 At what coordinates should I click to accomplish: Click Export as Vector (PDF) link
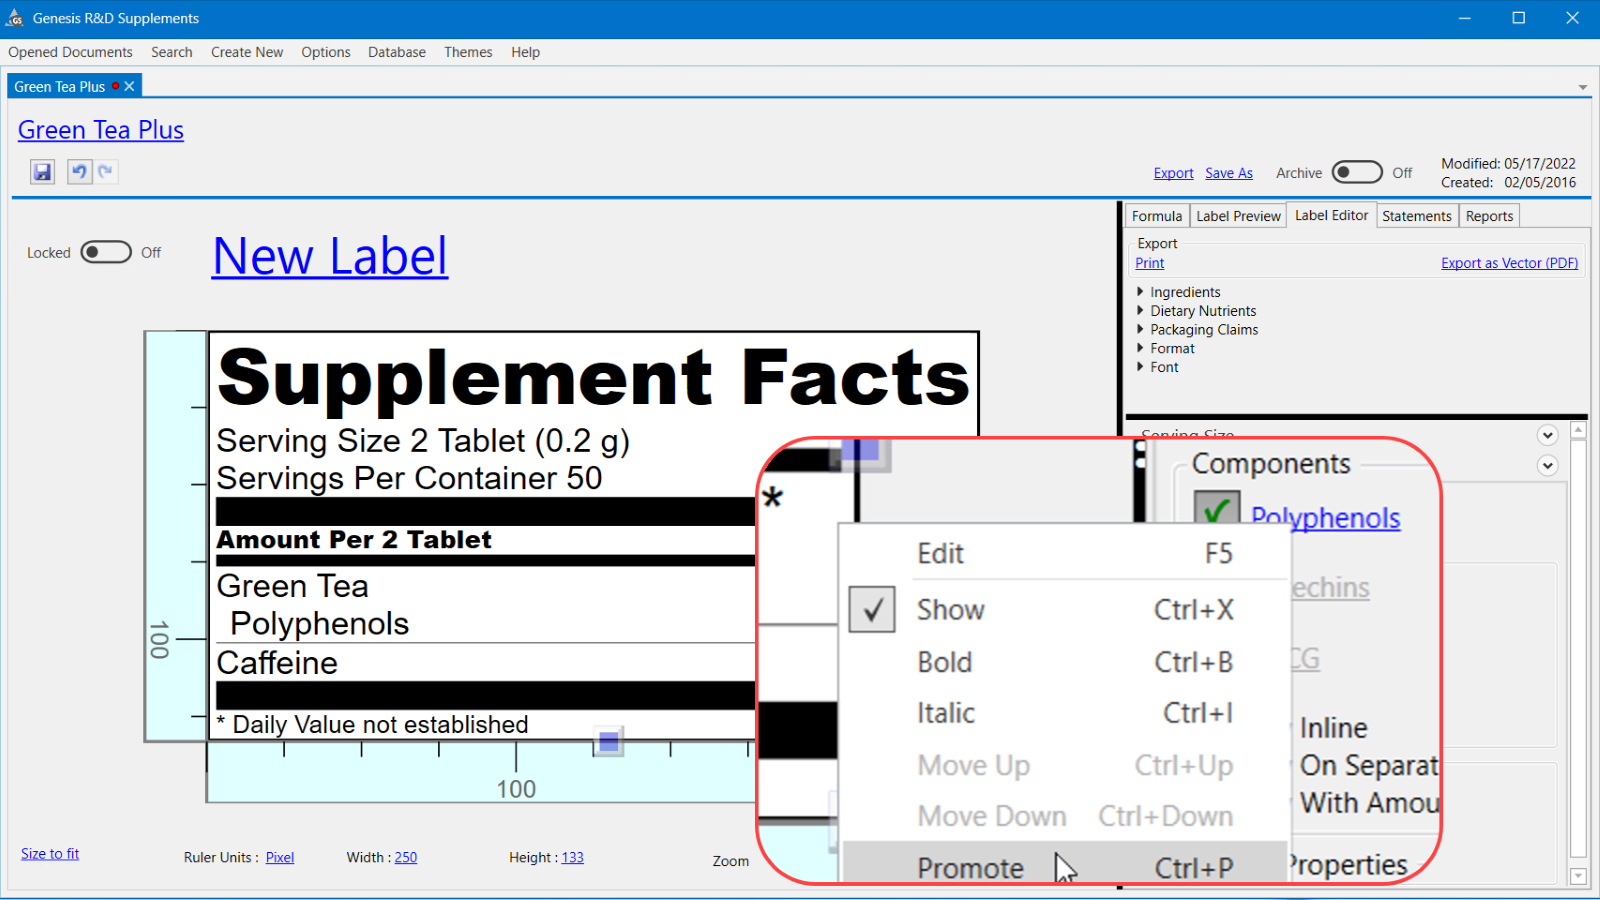[1509, 263]
